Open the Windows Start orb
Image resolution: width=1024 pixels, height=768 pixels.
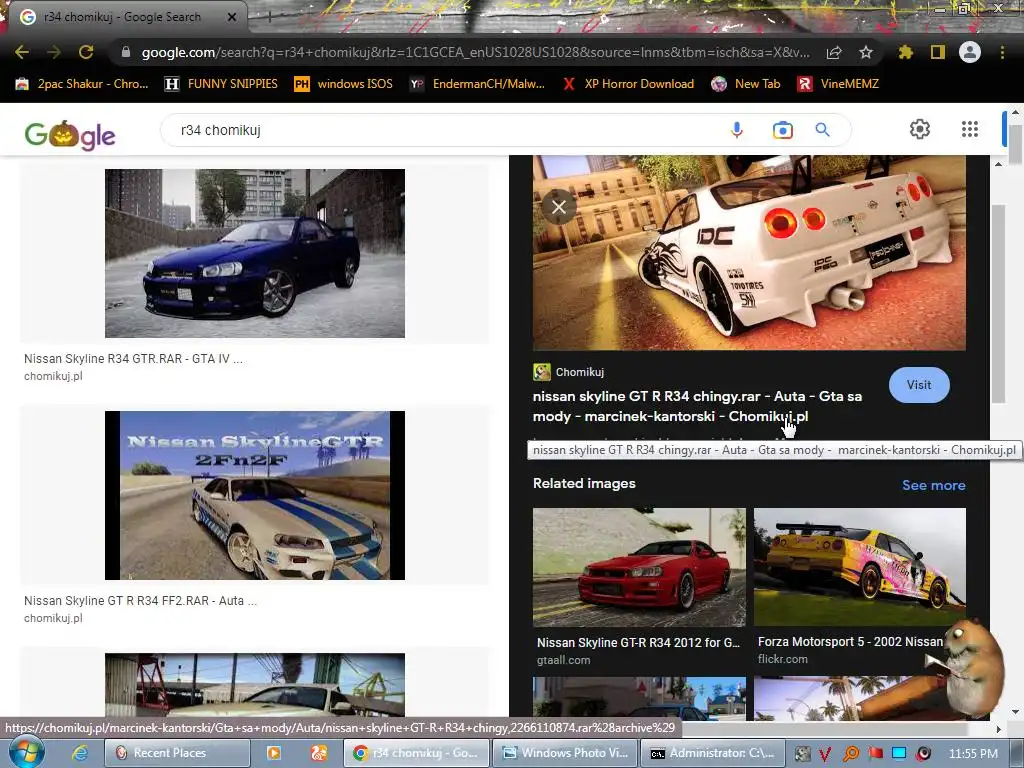[26, 752]
